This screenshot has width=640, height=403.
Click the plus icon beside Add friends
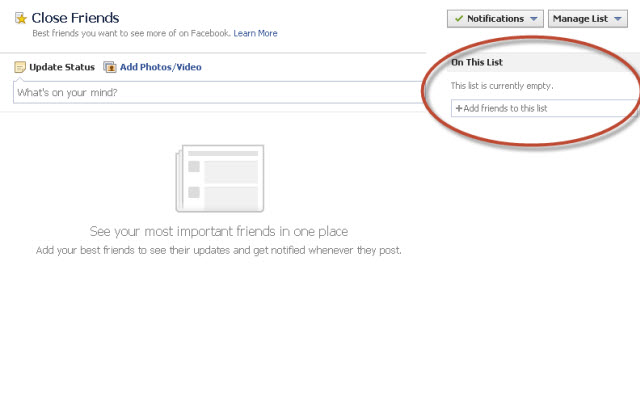coord(459,108)
